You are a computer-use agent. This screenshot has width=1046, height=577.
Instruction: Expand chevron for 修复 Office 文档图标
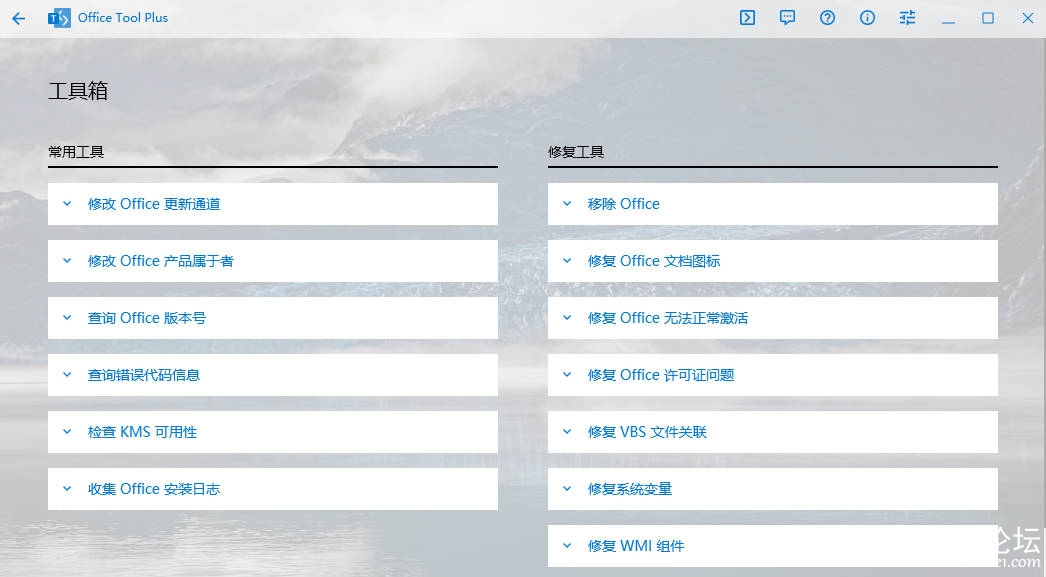(x=567, y=261)
